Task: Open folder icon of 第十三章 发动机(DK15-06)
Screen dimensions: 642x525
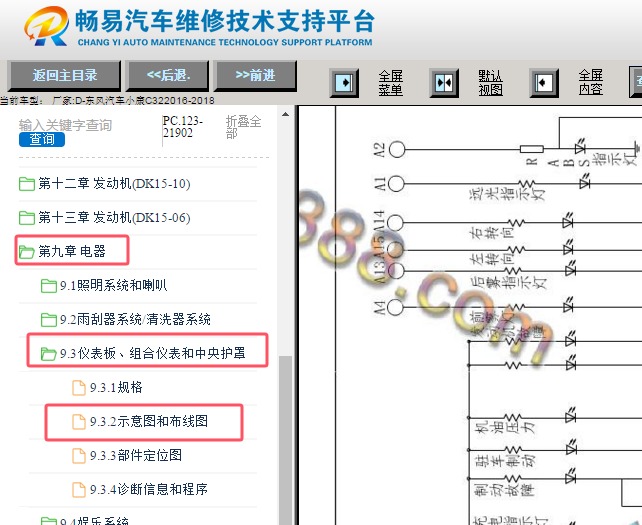Action: 27,218
